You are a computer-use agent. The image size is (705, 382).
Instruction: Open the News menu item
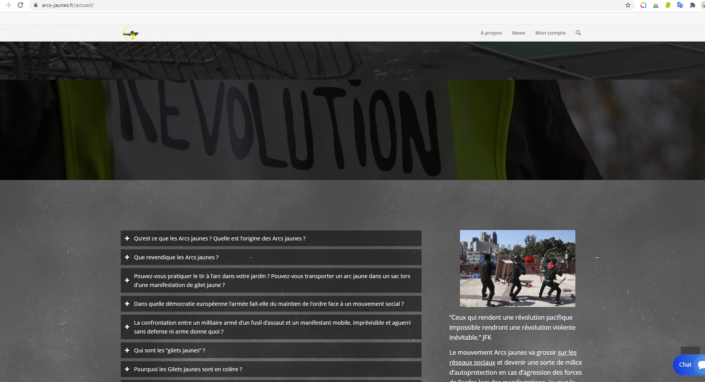(518, 33)
